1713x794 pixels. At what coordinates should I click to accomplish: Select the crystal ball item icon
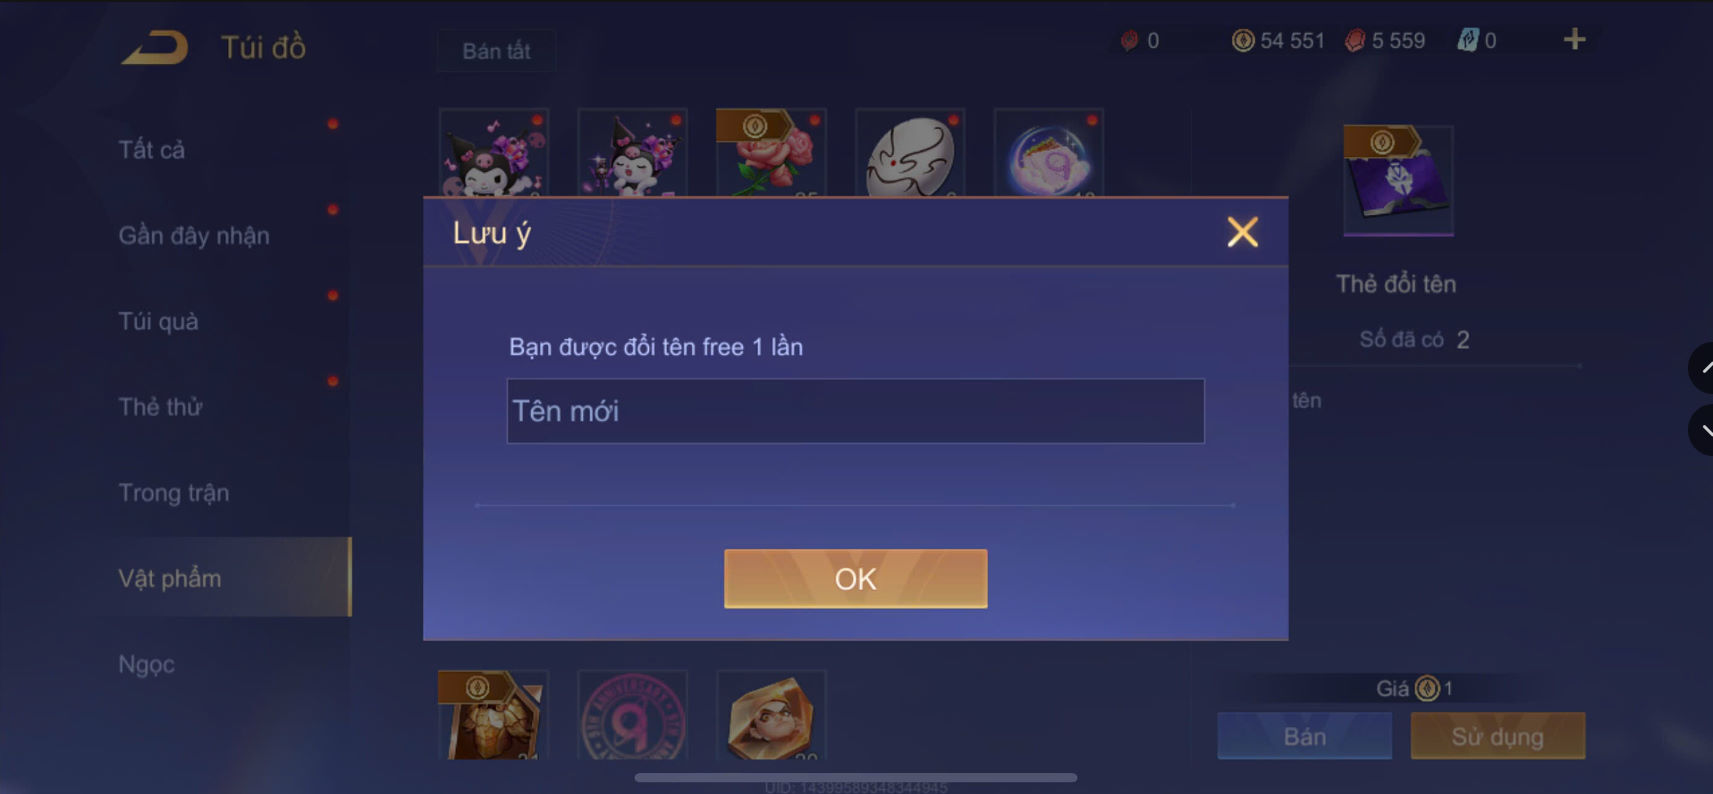tap(1049, 152)
